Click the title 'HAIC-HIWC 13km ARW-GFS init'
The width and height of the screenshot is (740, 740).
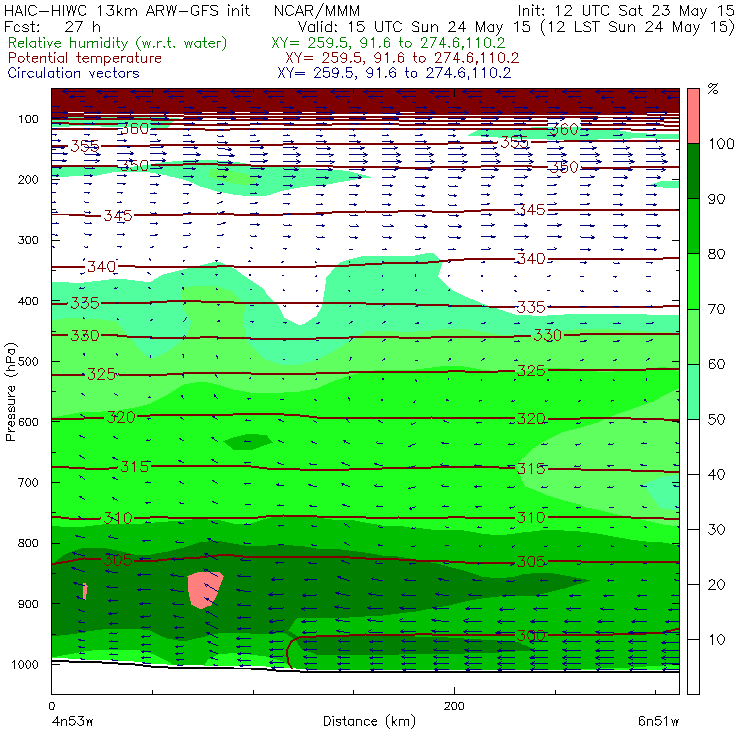tap(127, 10)
